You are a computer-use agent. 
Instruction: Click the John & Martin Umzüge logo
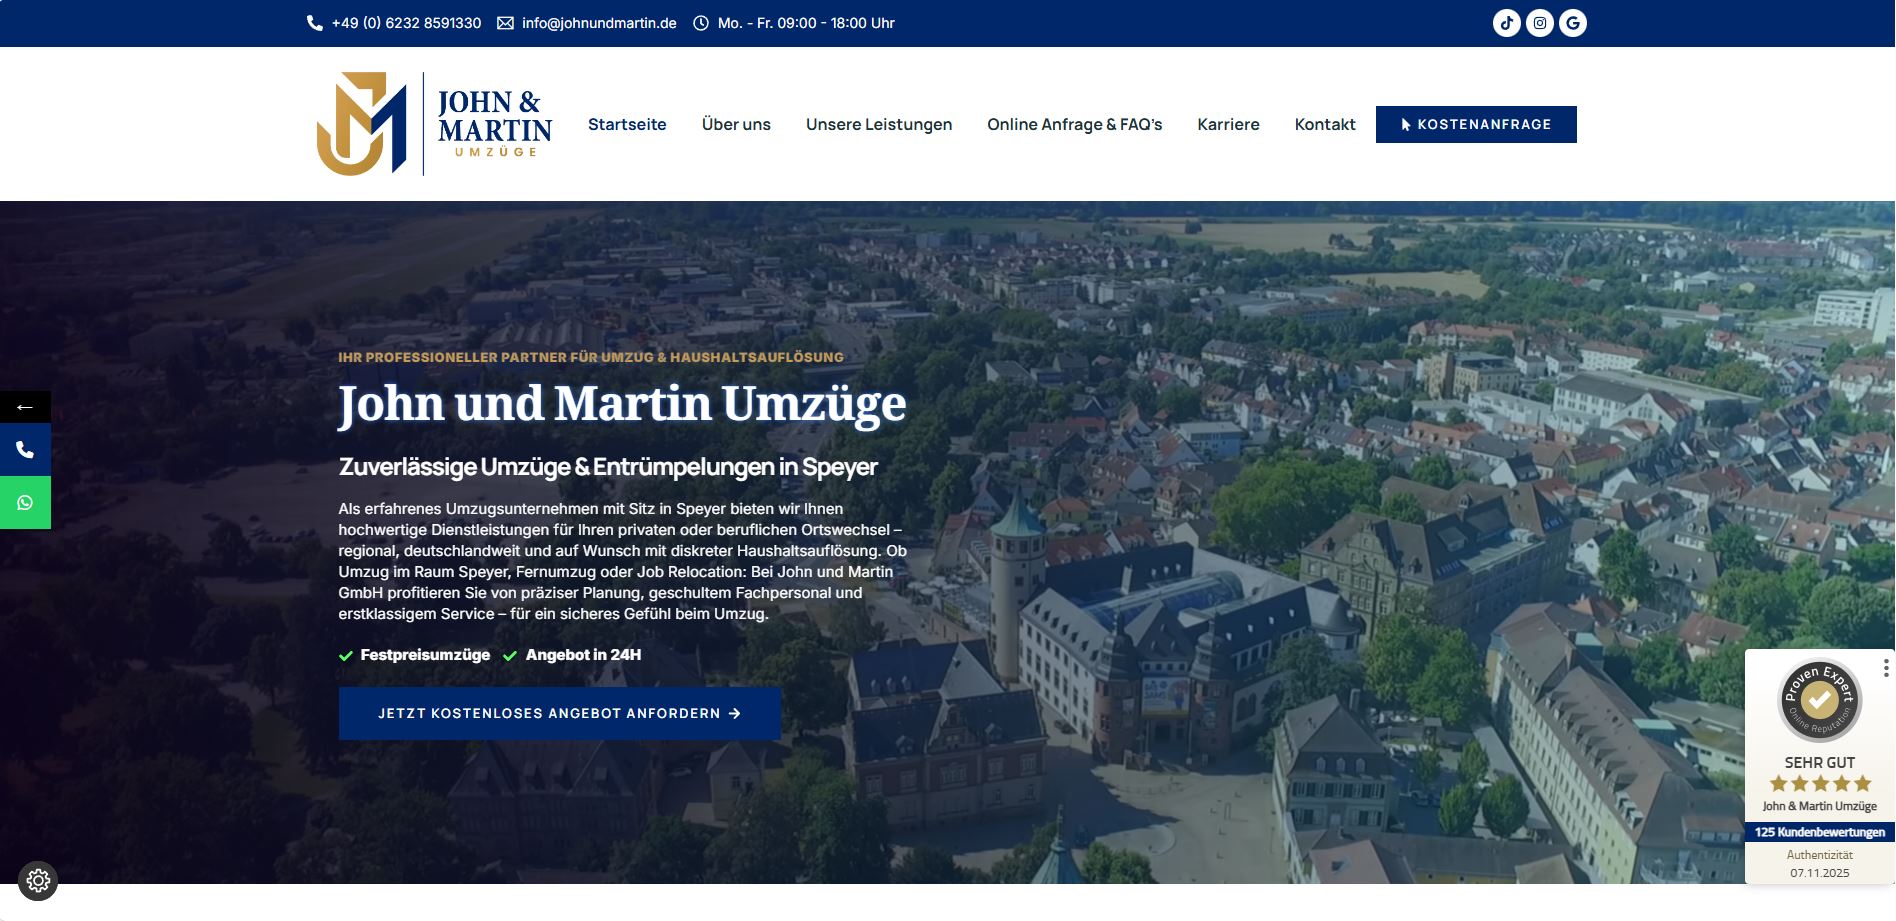coord(434,124)
